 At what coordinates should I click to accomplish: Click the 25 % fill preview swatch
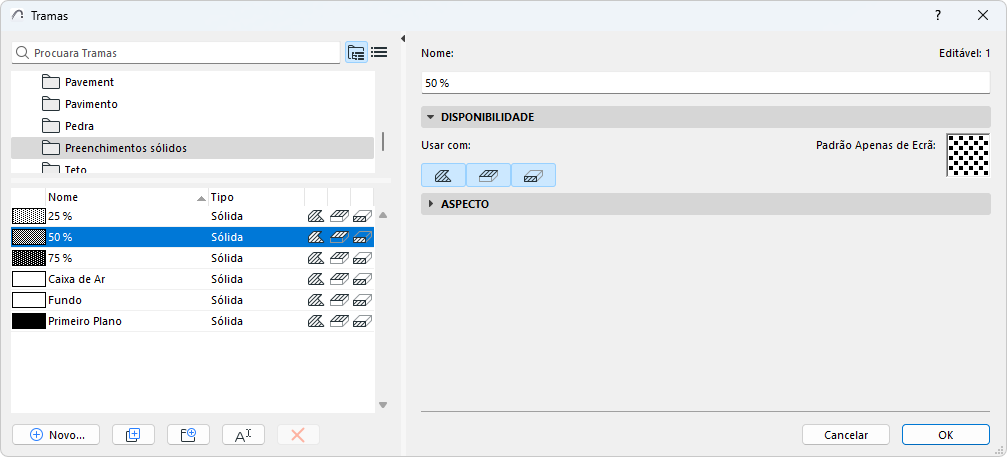click(x=29, y=216)
